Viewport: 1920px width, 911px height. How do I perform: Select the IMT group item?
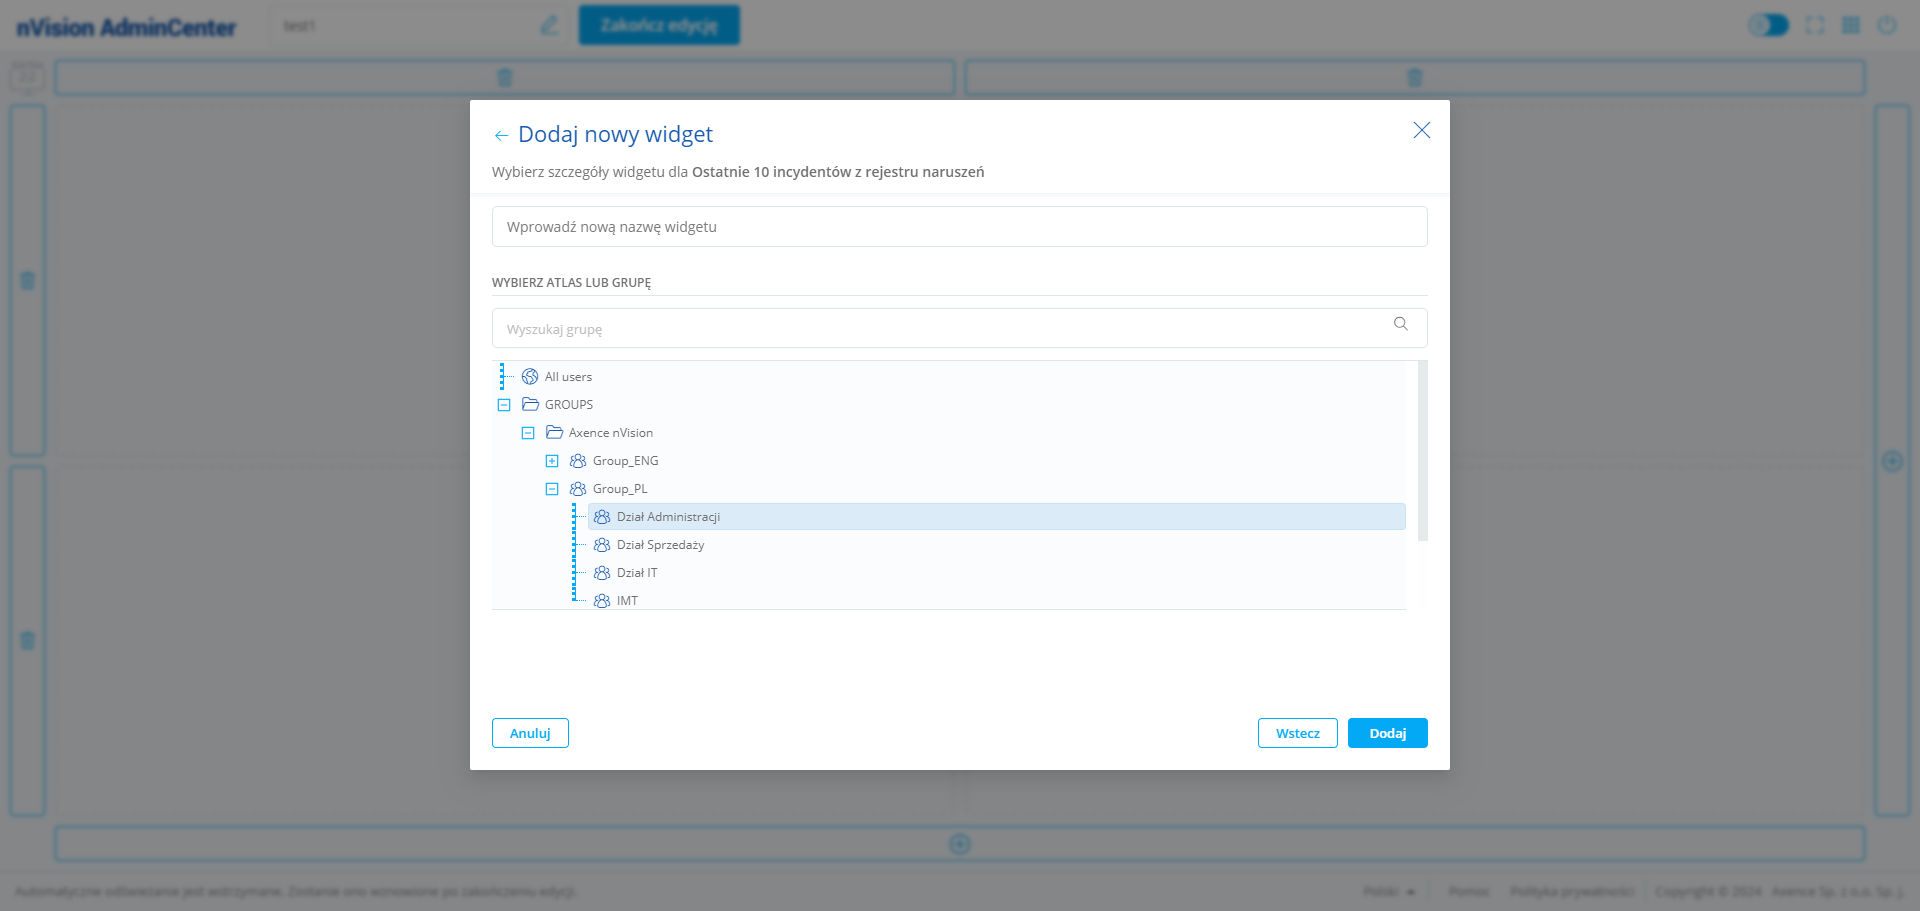[x=627, y=601]
